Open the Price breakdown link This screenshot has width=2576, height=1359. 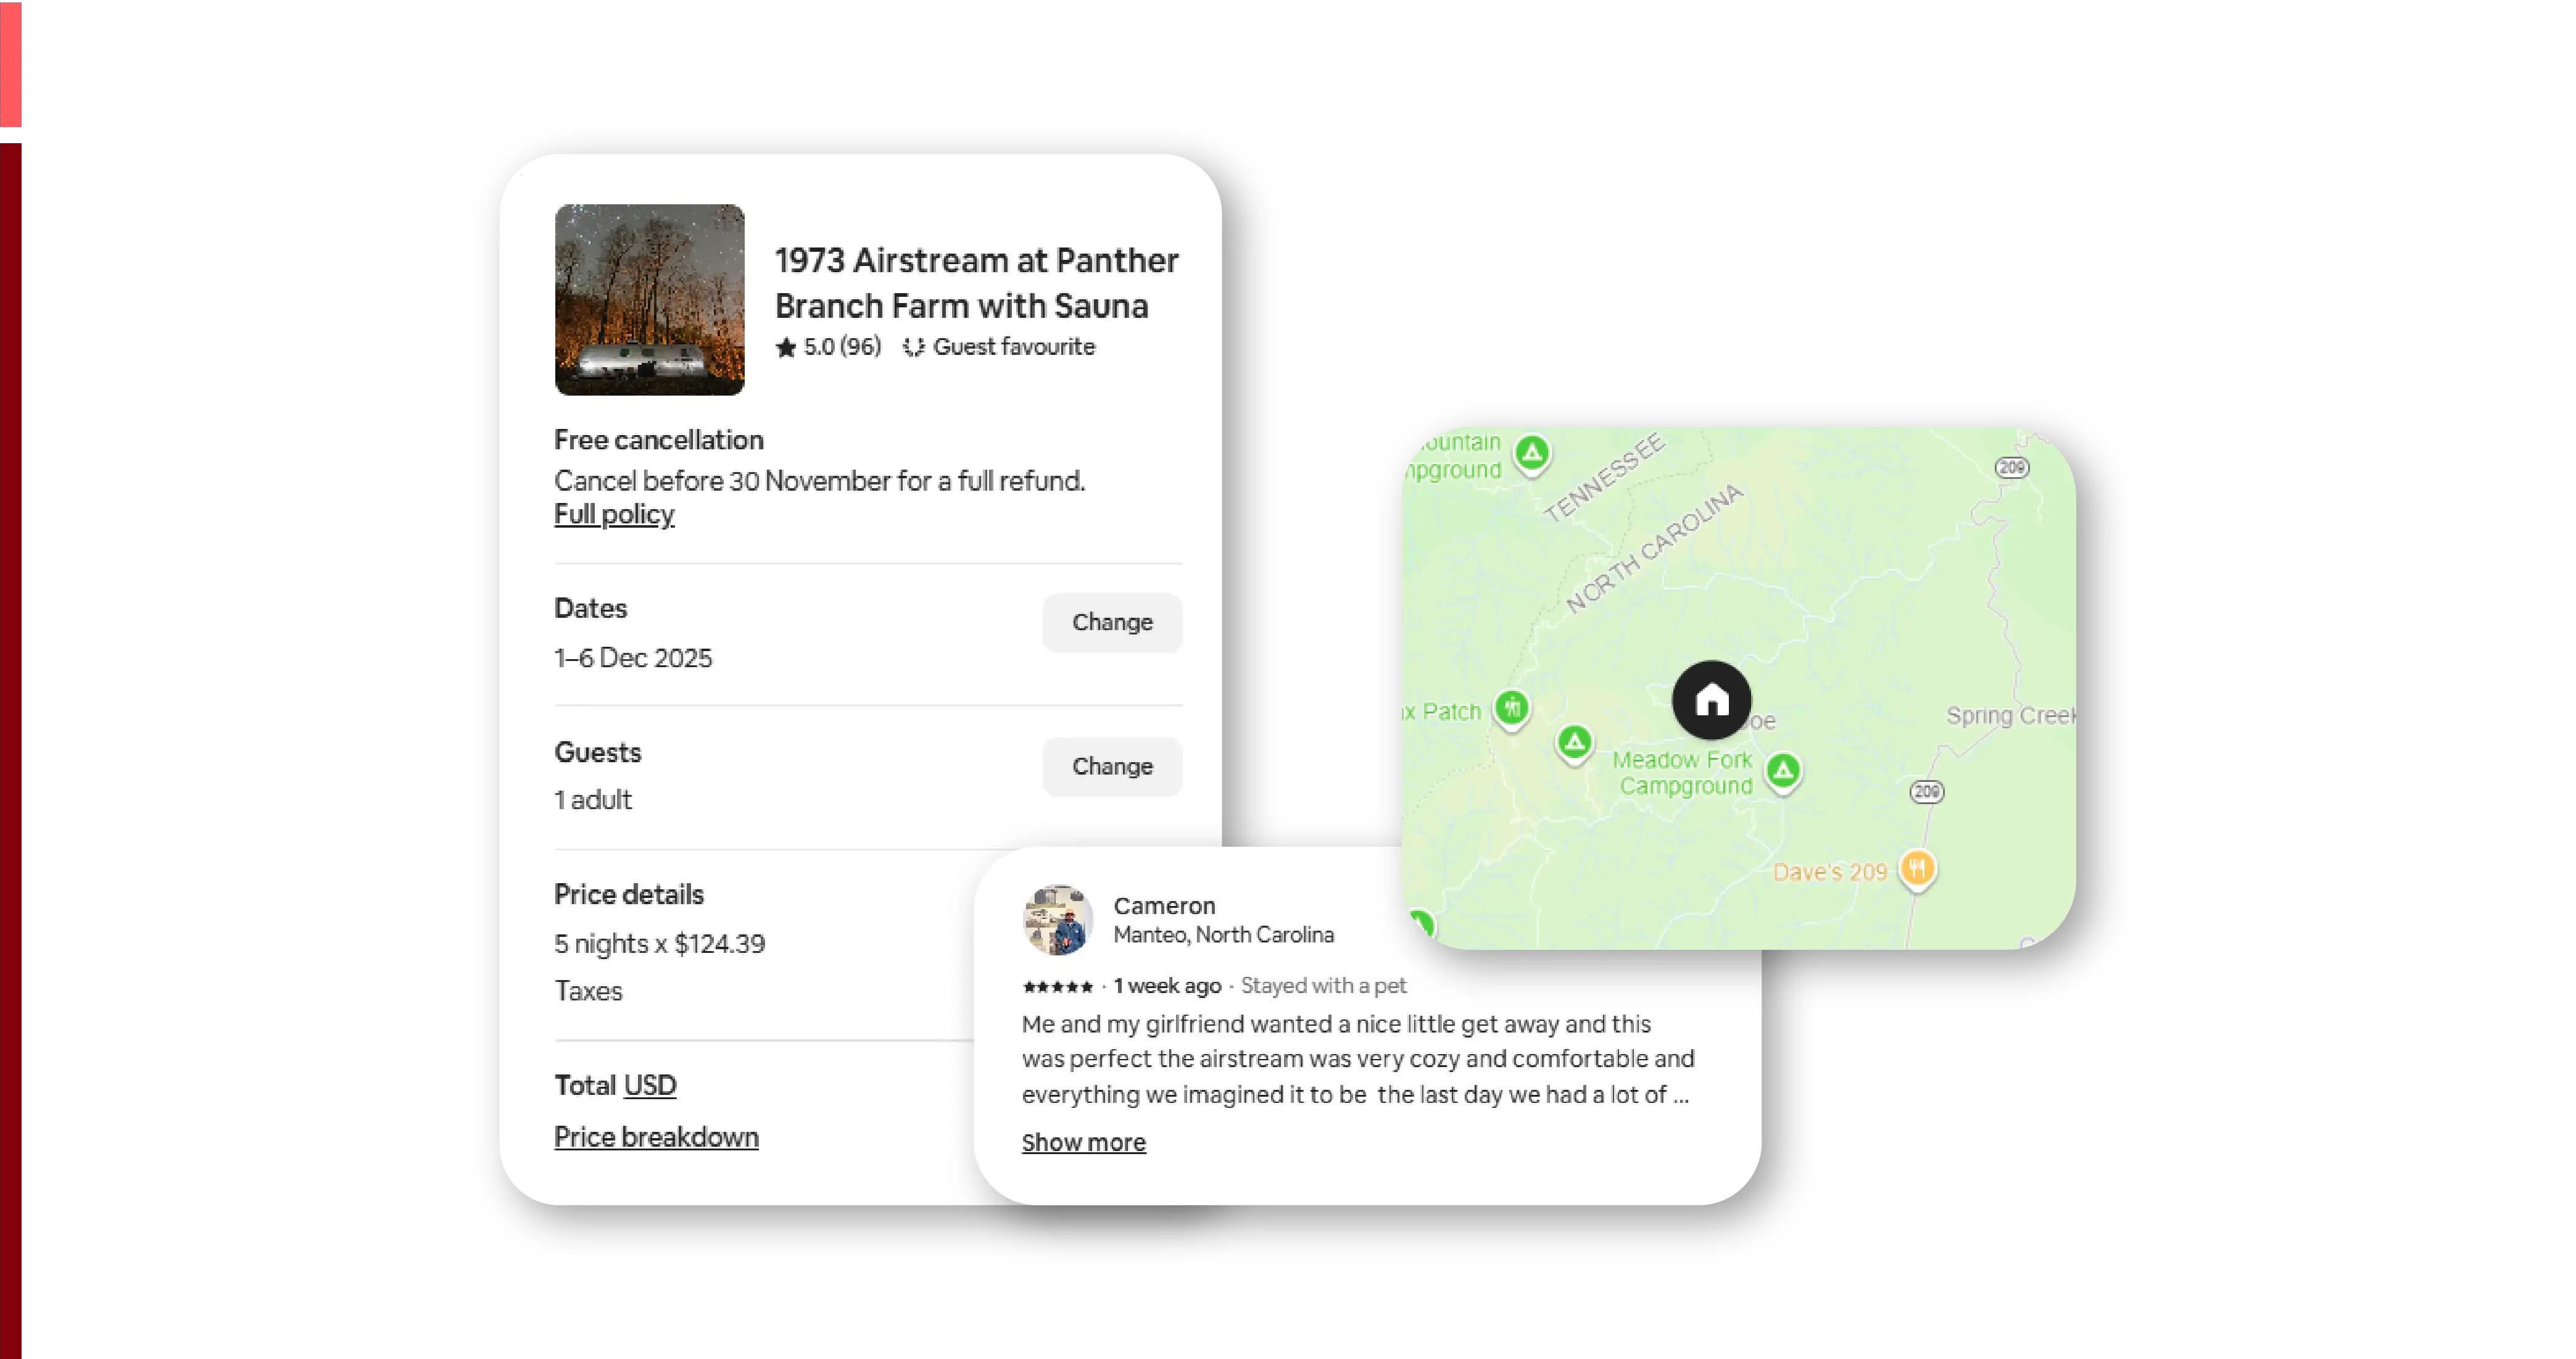pyautogui.click(x=656, y=1137)
